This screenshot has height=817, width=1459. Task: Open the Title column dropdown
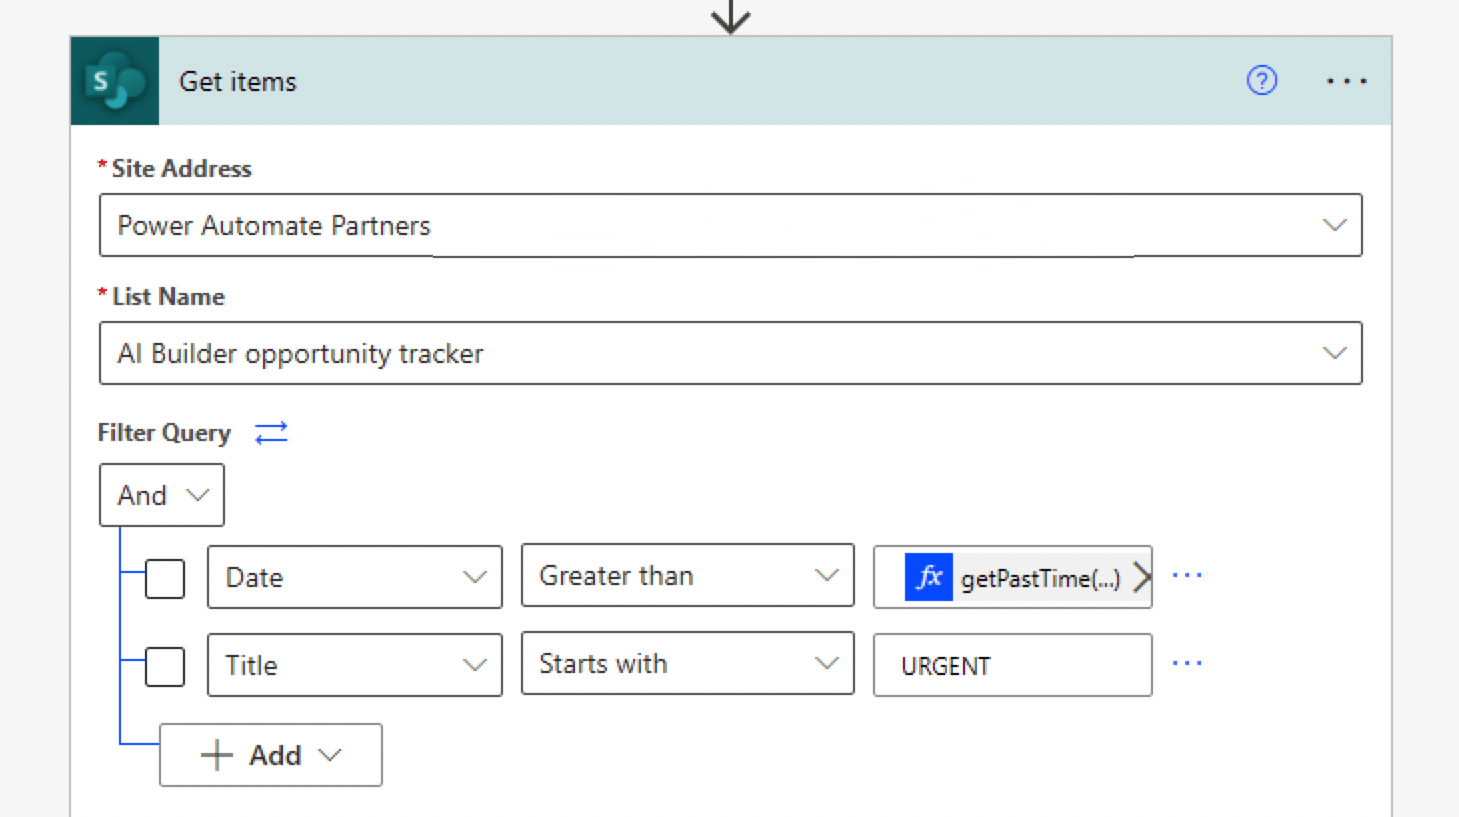(354, 665)
